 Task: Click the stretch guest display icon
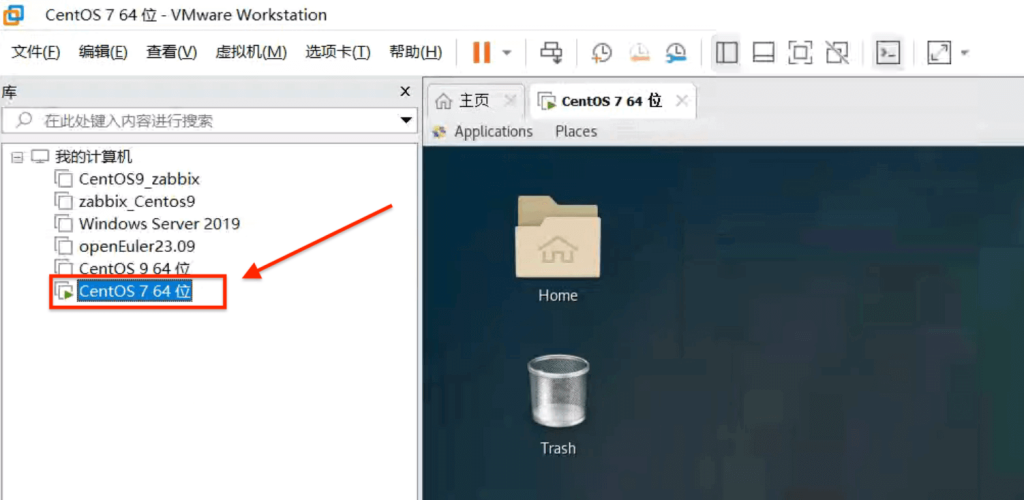938,52
